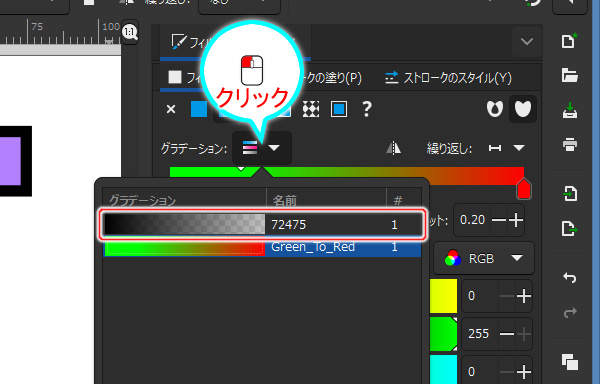
Task: Click the 72475 gradient preview thumbnail
Action: point(184,224)
